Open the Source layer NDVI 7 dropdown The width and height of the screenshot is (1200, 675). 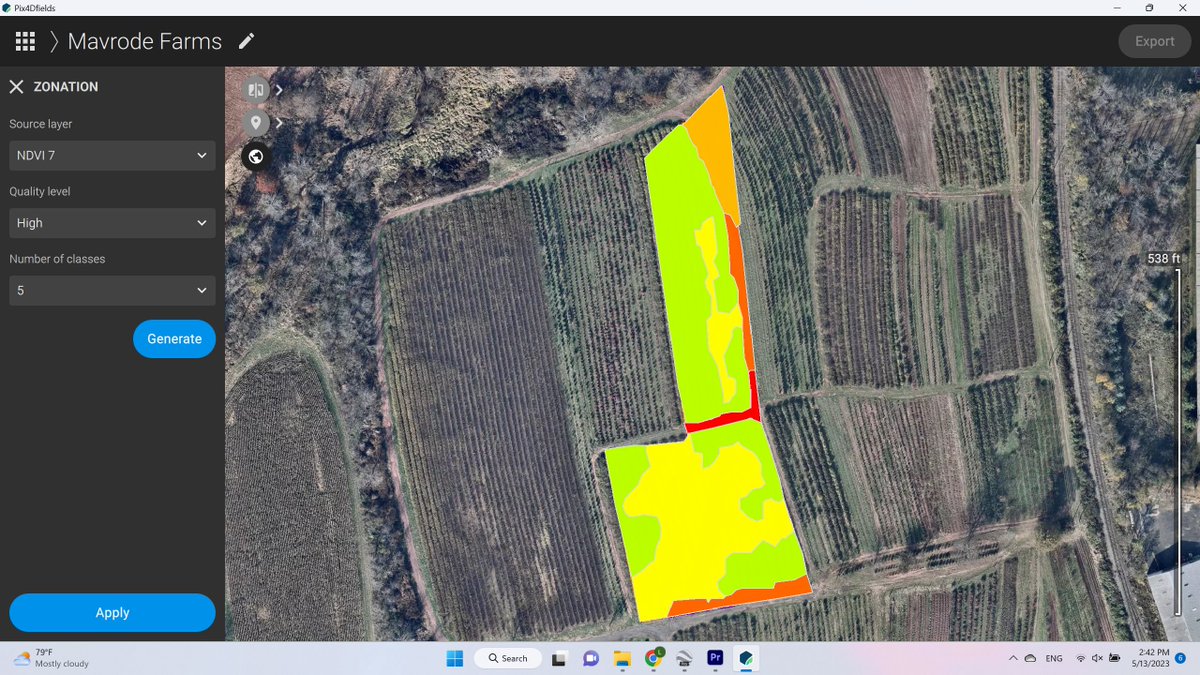(111, 155)
